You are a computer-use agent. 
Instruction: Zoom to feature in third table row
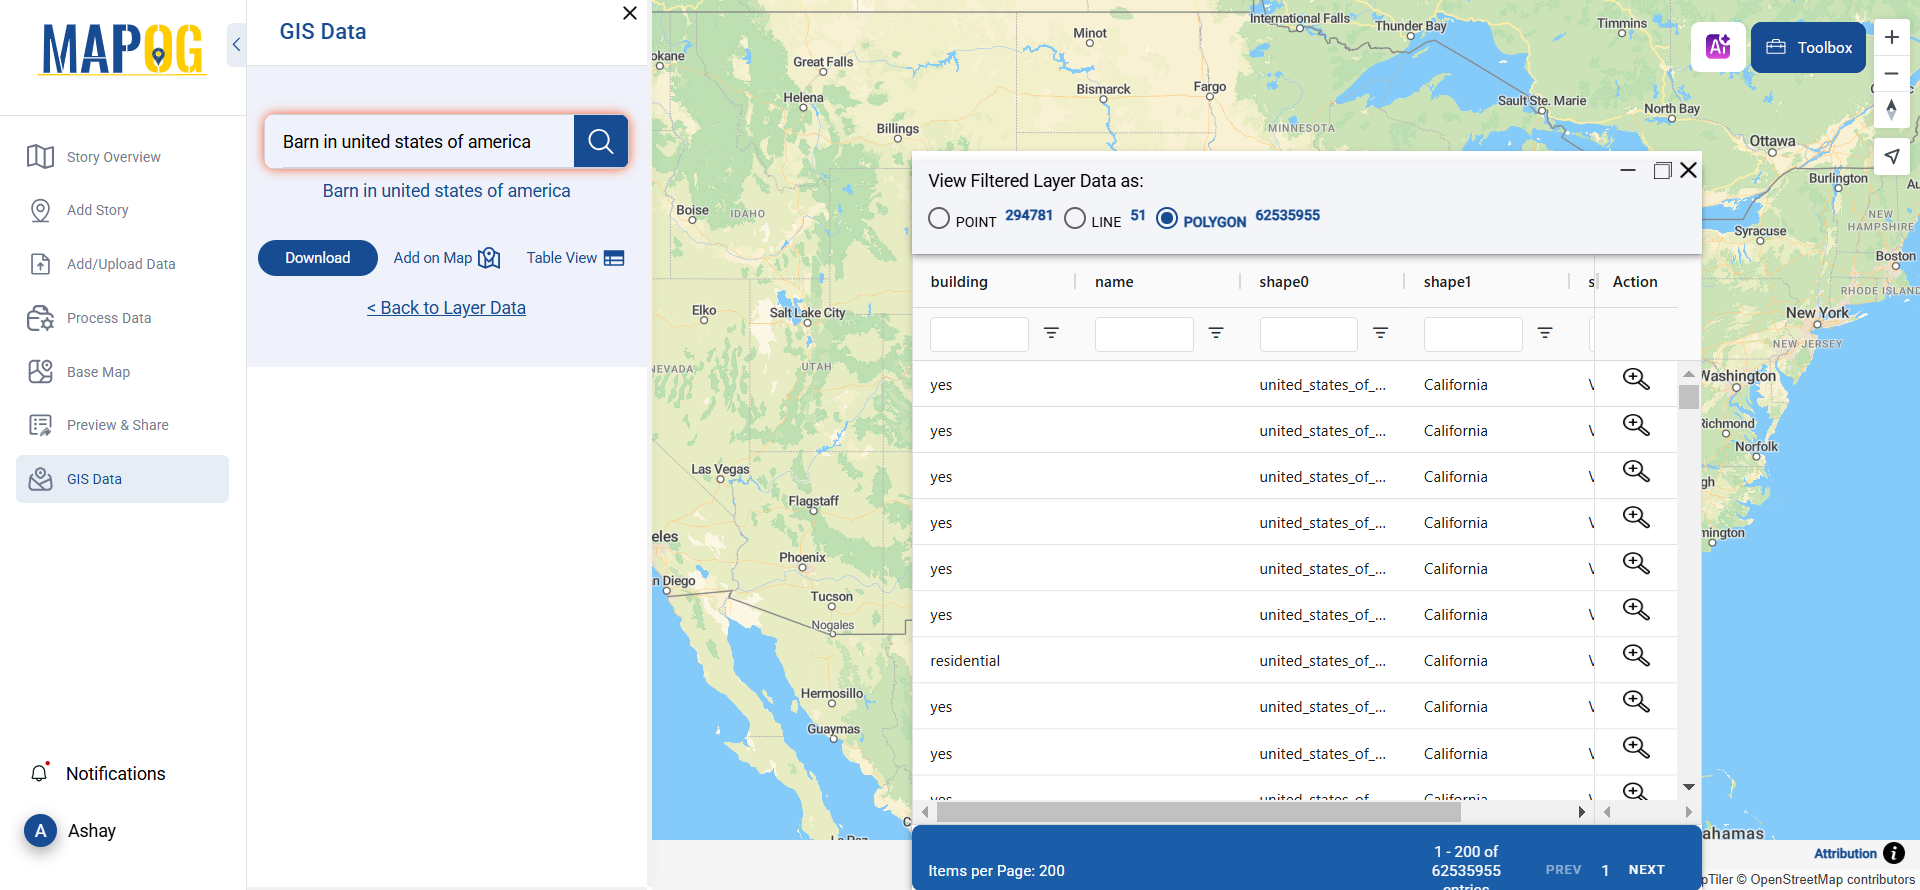1636,471
